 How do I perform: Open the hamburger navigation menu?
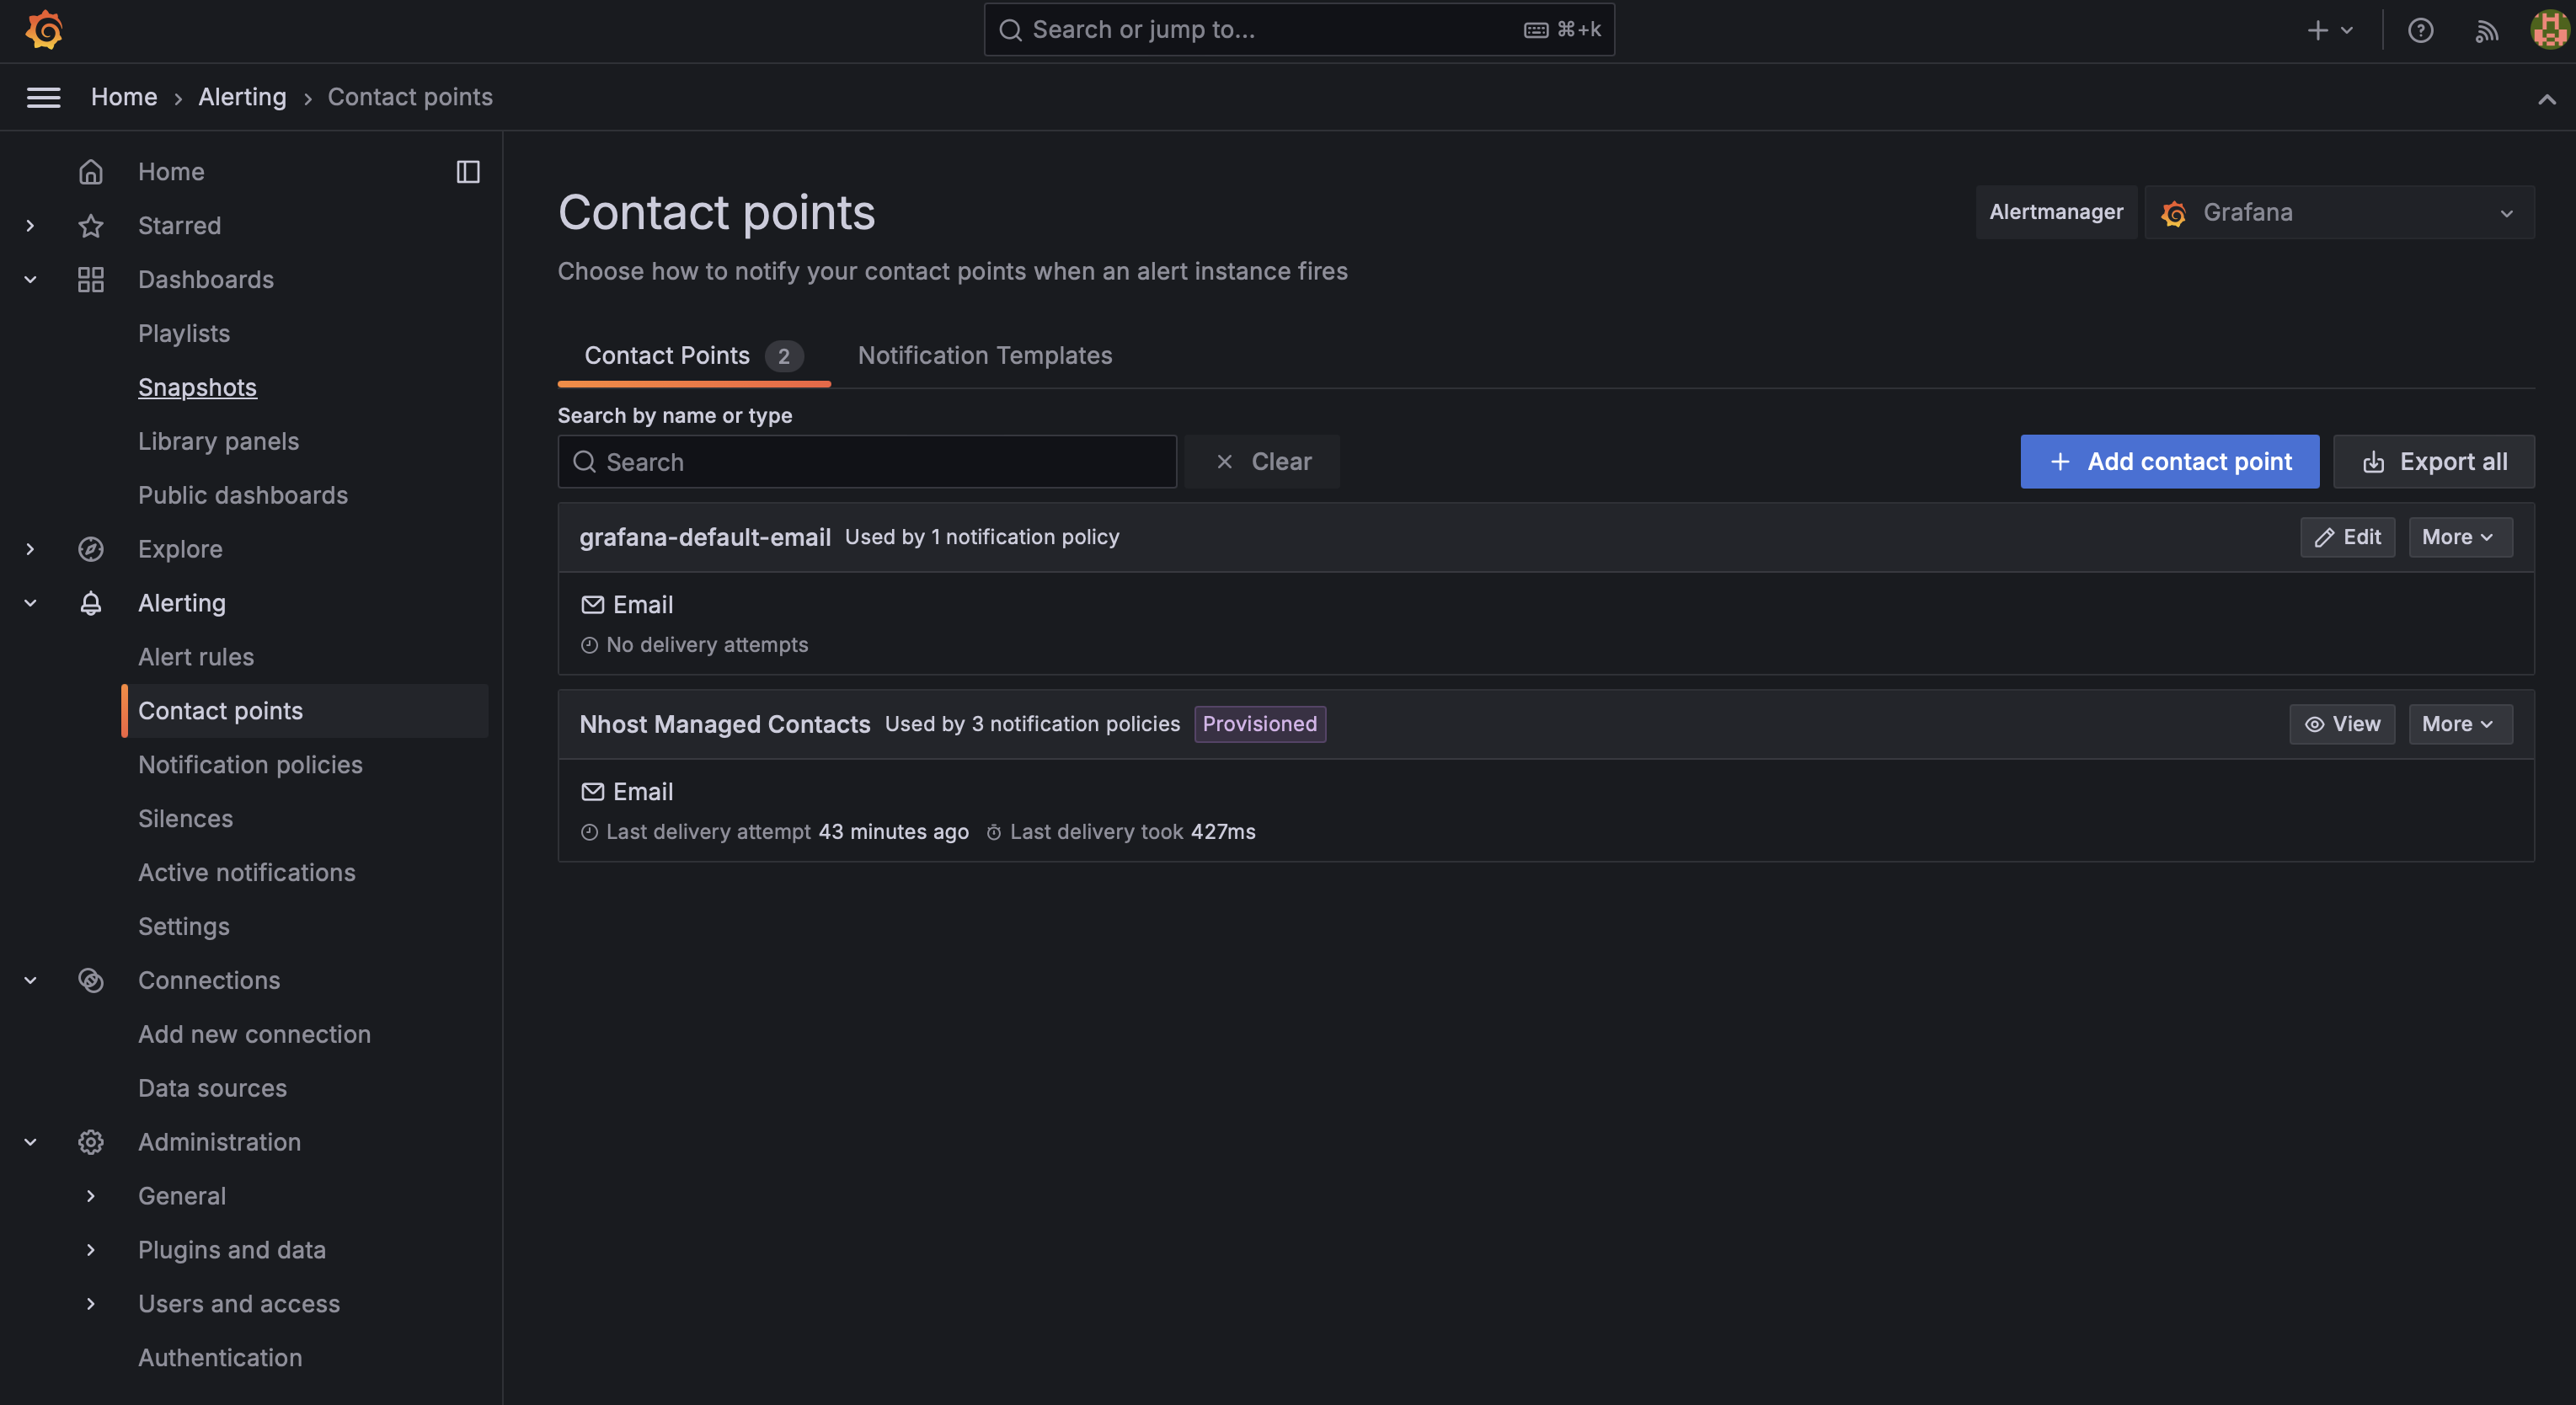43,97
